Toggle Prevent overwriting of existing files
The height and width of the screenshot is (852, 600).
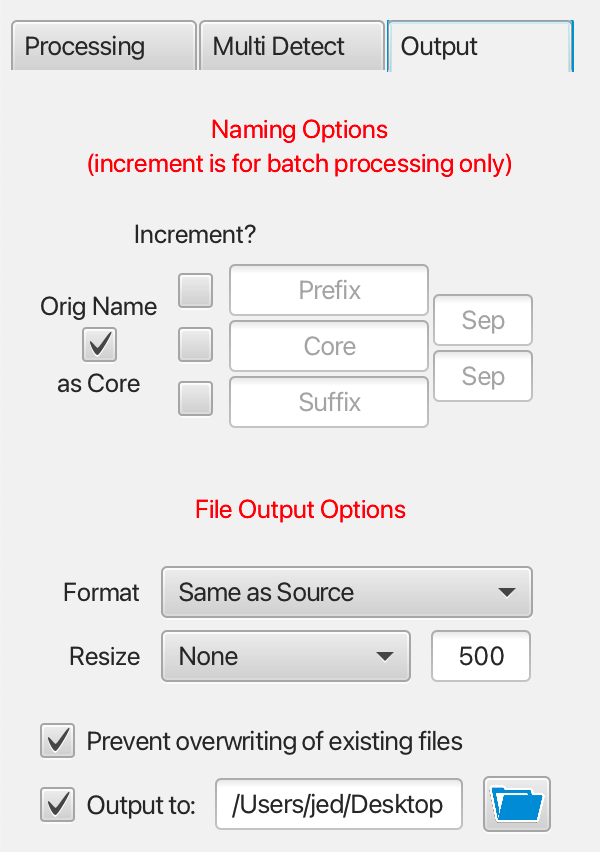[x=57, y=741]
